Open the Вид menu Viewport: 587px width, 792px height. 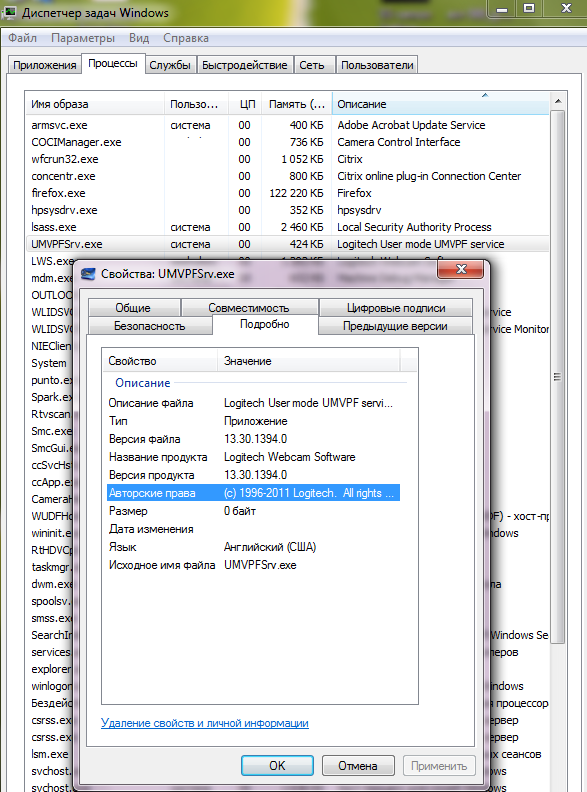[139, 38]
